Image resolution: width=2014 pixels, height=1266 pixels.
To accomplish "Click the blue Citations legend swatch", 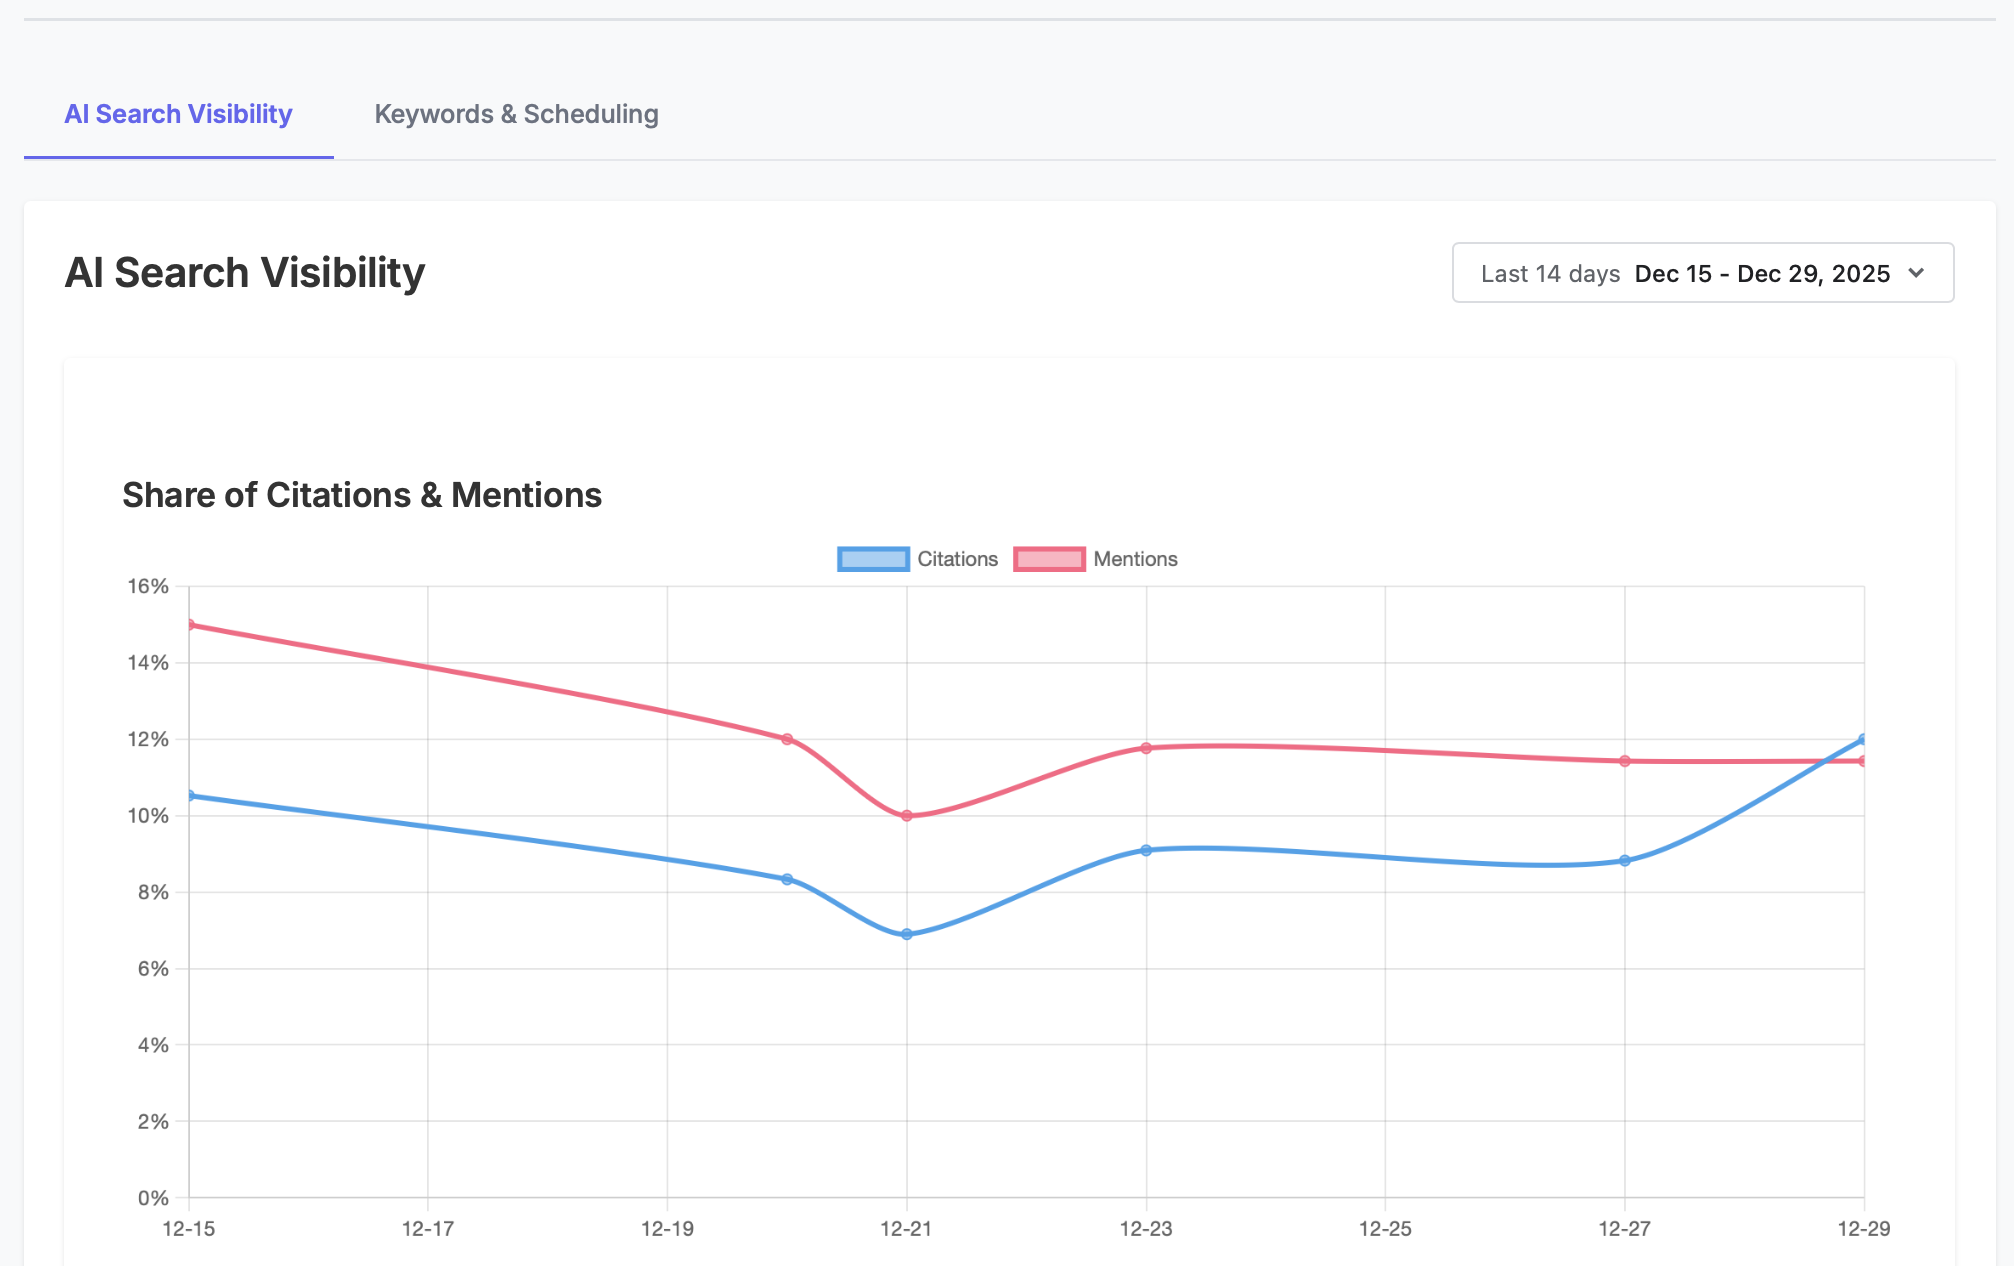I will pyautogui.click(x=872, y=558).
